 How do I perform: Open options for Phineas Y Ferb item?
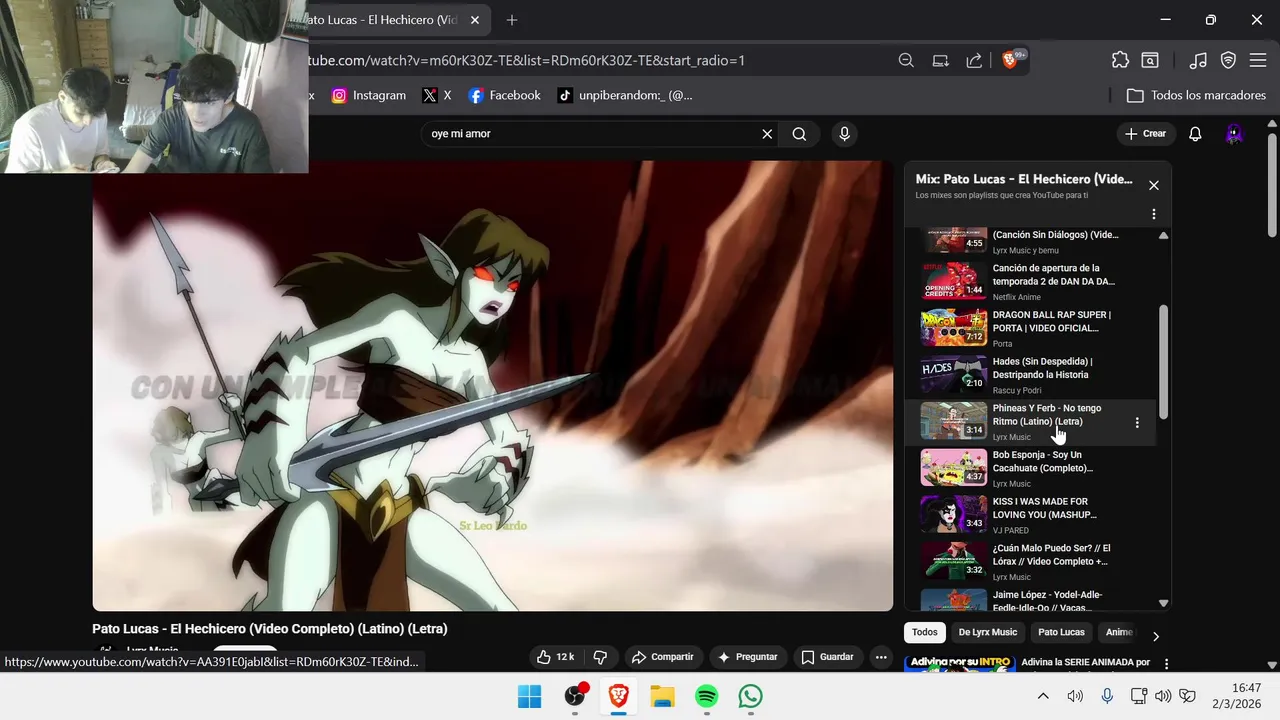click(1137, 422)
